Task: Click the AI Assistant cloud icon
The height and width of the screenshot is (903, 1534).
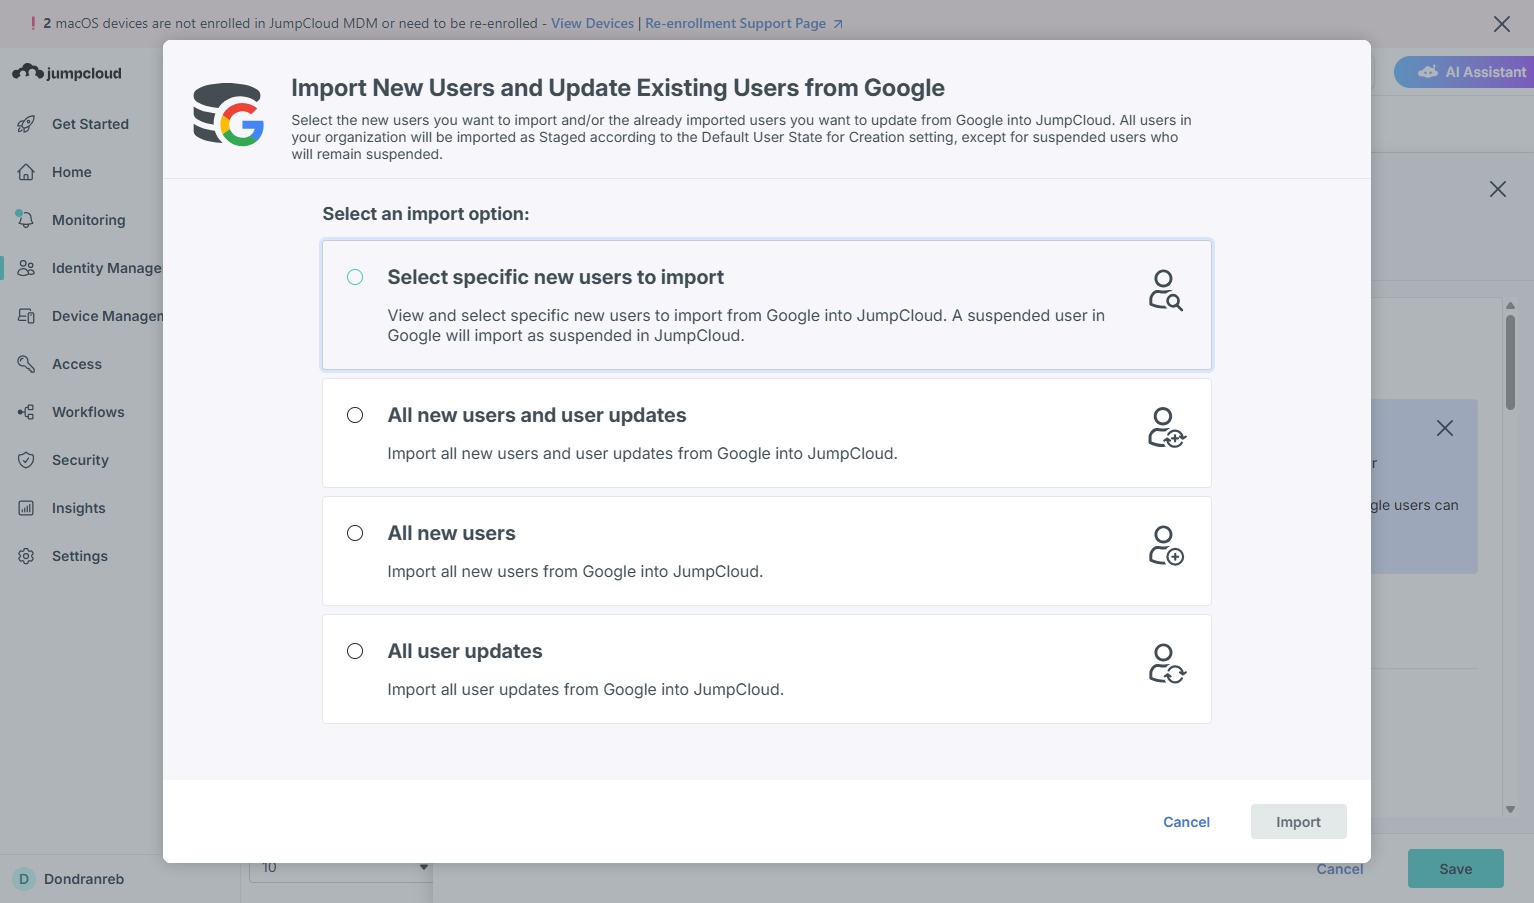Action: [x=1428, y=72]
